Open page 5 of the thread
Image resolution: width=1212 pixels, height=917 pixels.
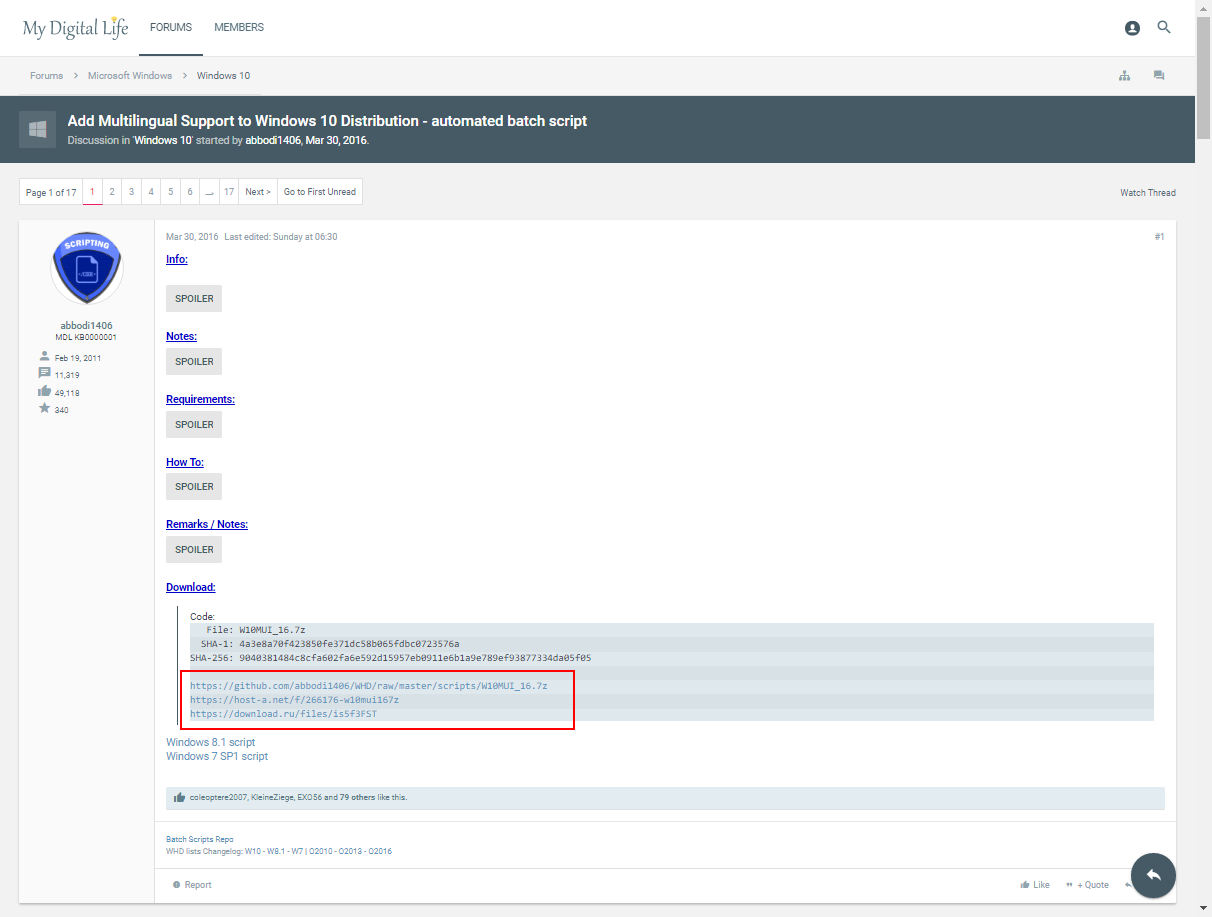point(171,192)
